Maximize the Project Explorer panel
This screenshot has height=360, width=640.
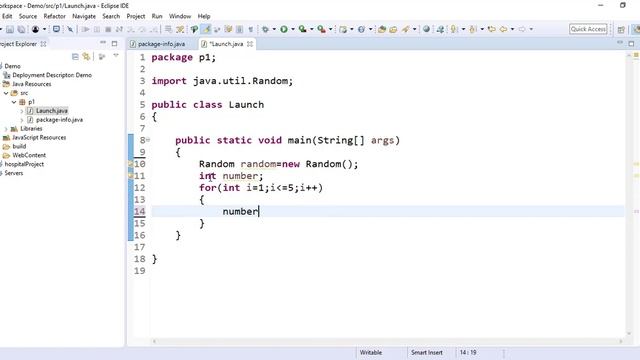pyautogui.click(x=114, y=43)
